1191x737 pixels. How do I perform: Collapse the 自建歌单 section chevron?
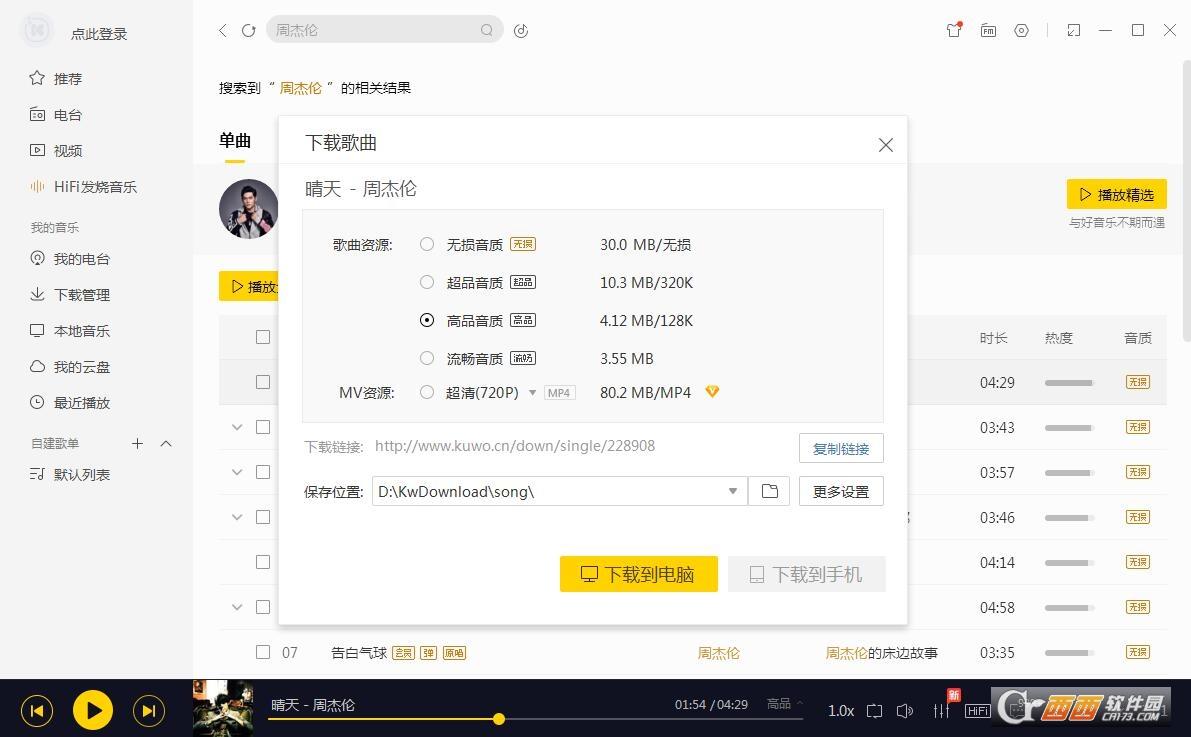pos(166,443)
